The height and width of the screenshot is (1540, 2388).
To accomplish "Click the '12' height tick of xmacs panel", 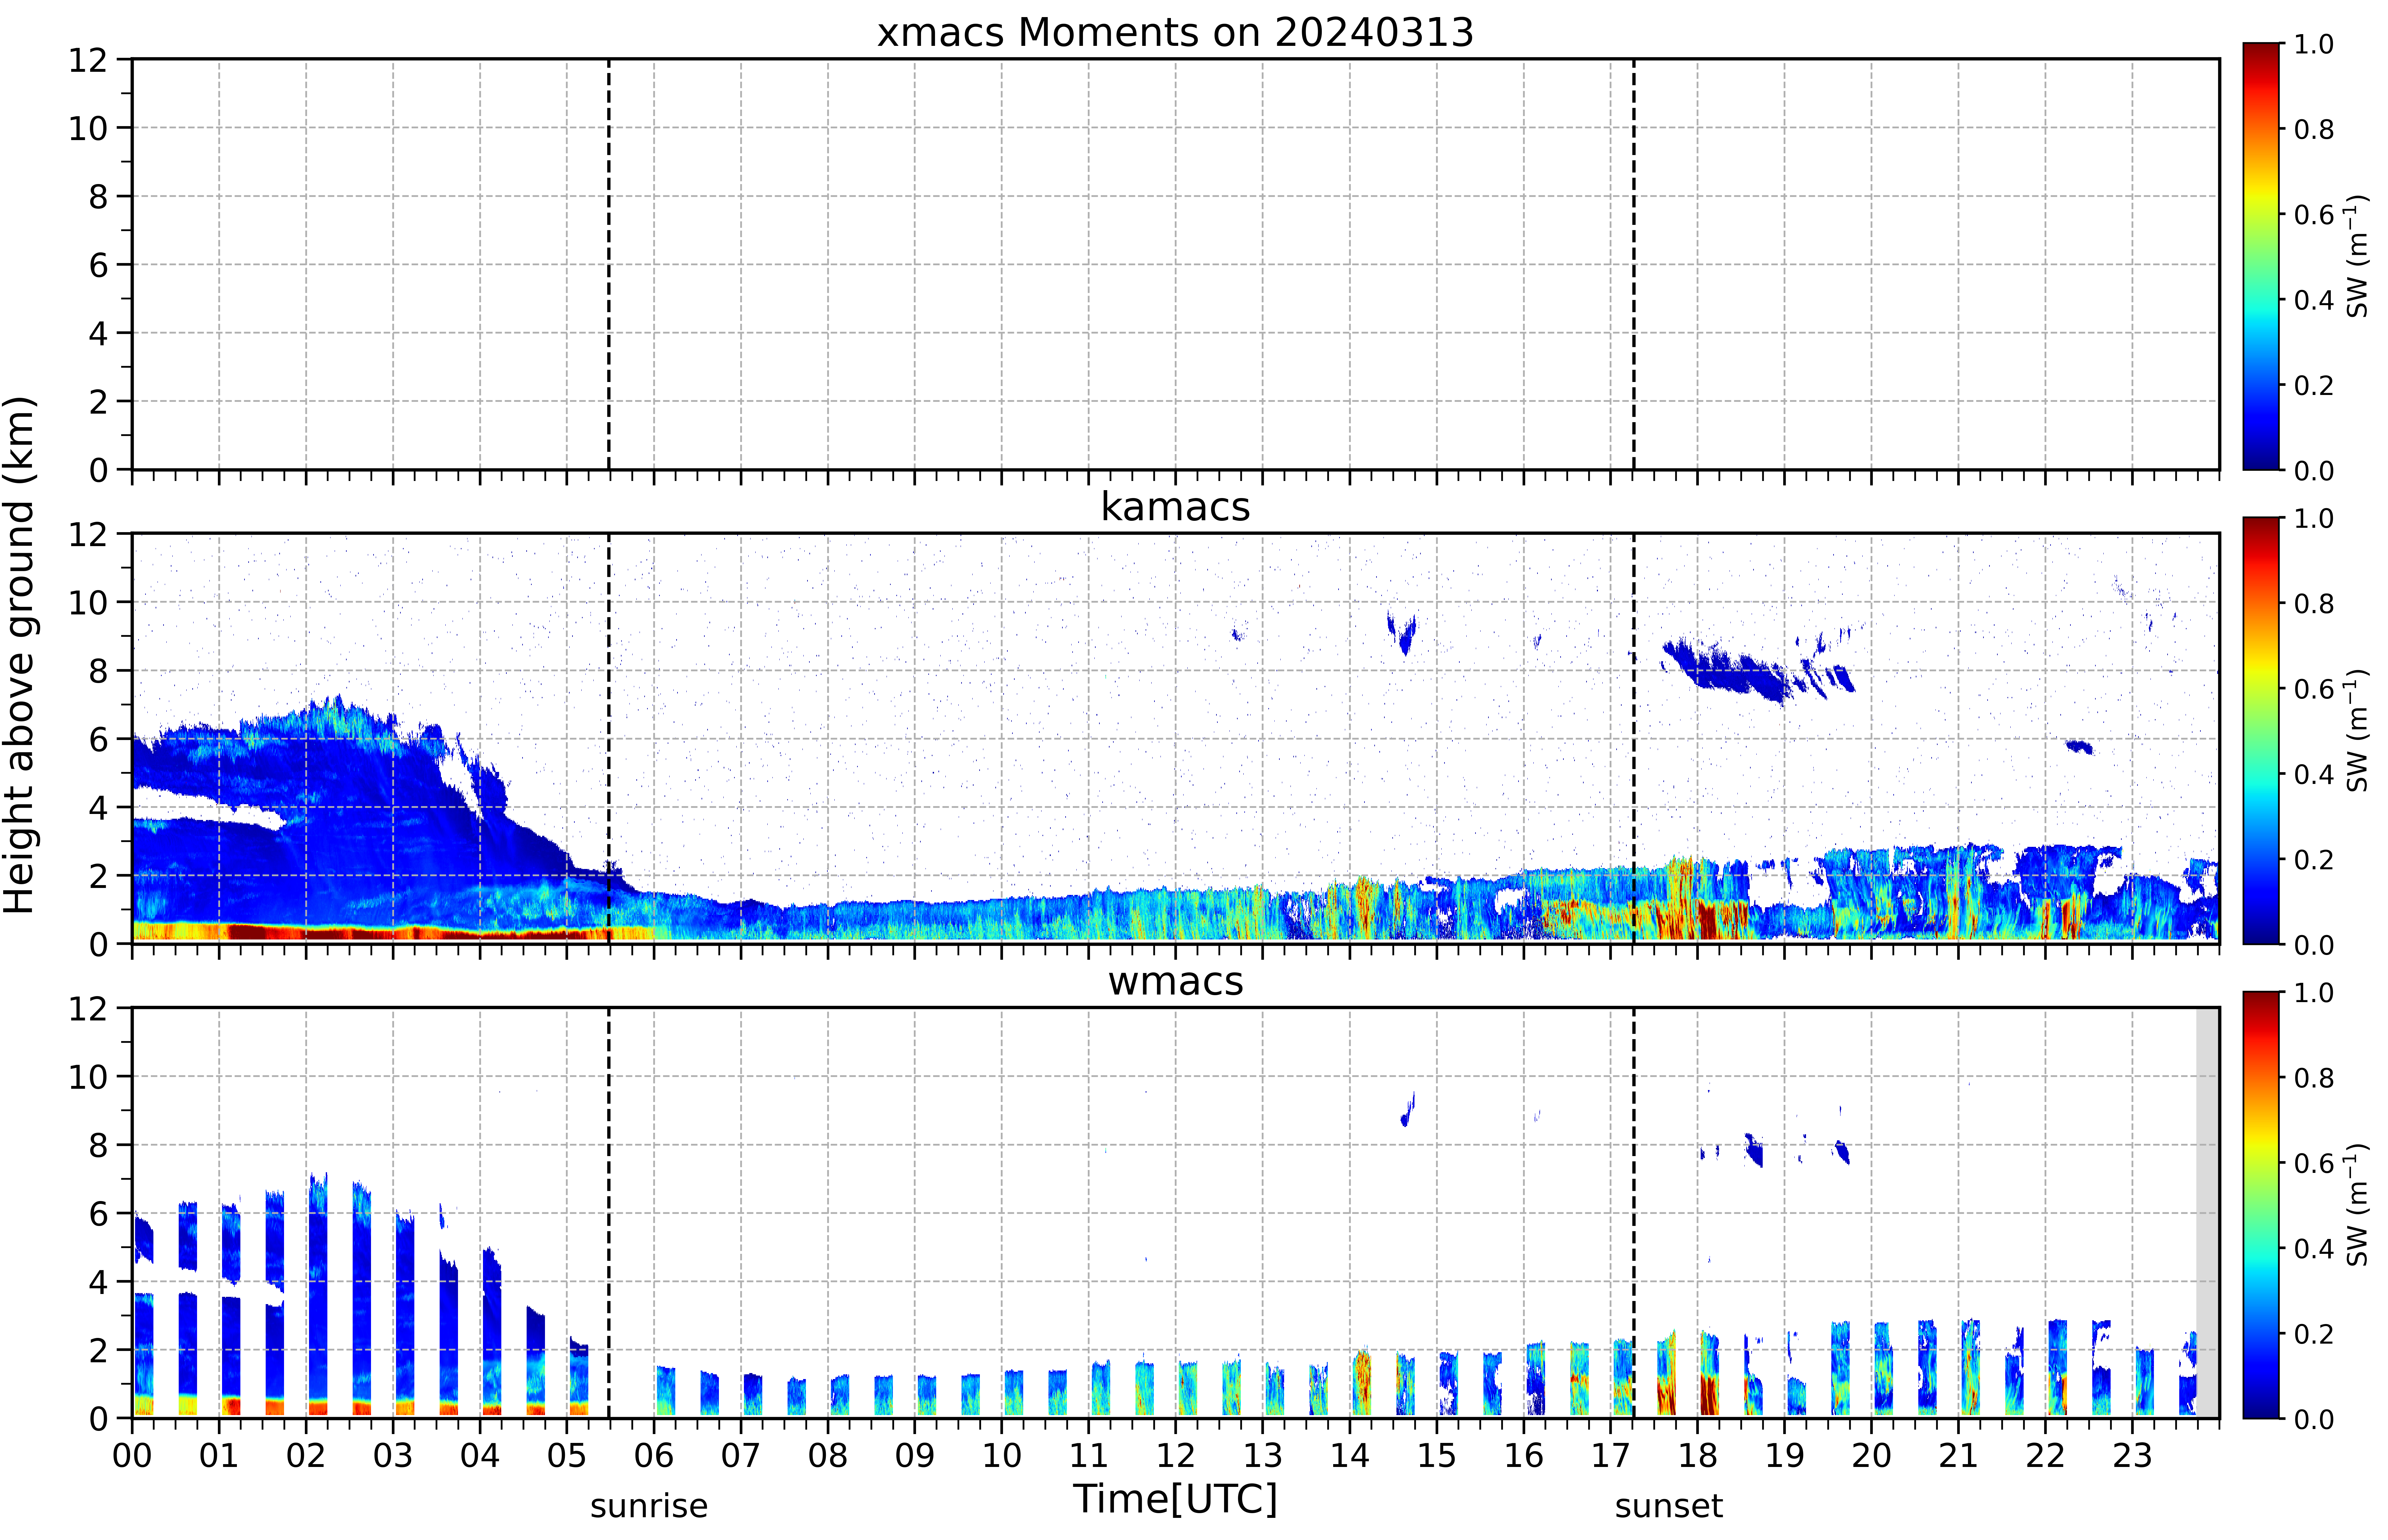I will click(x=88, y=60).
